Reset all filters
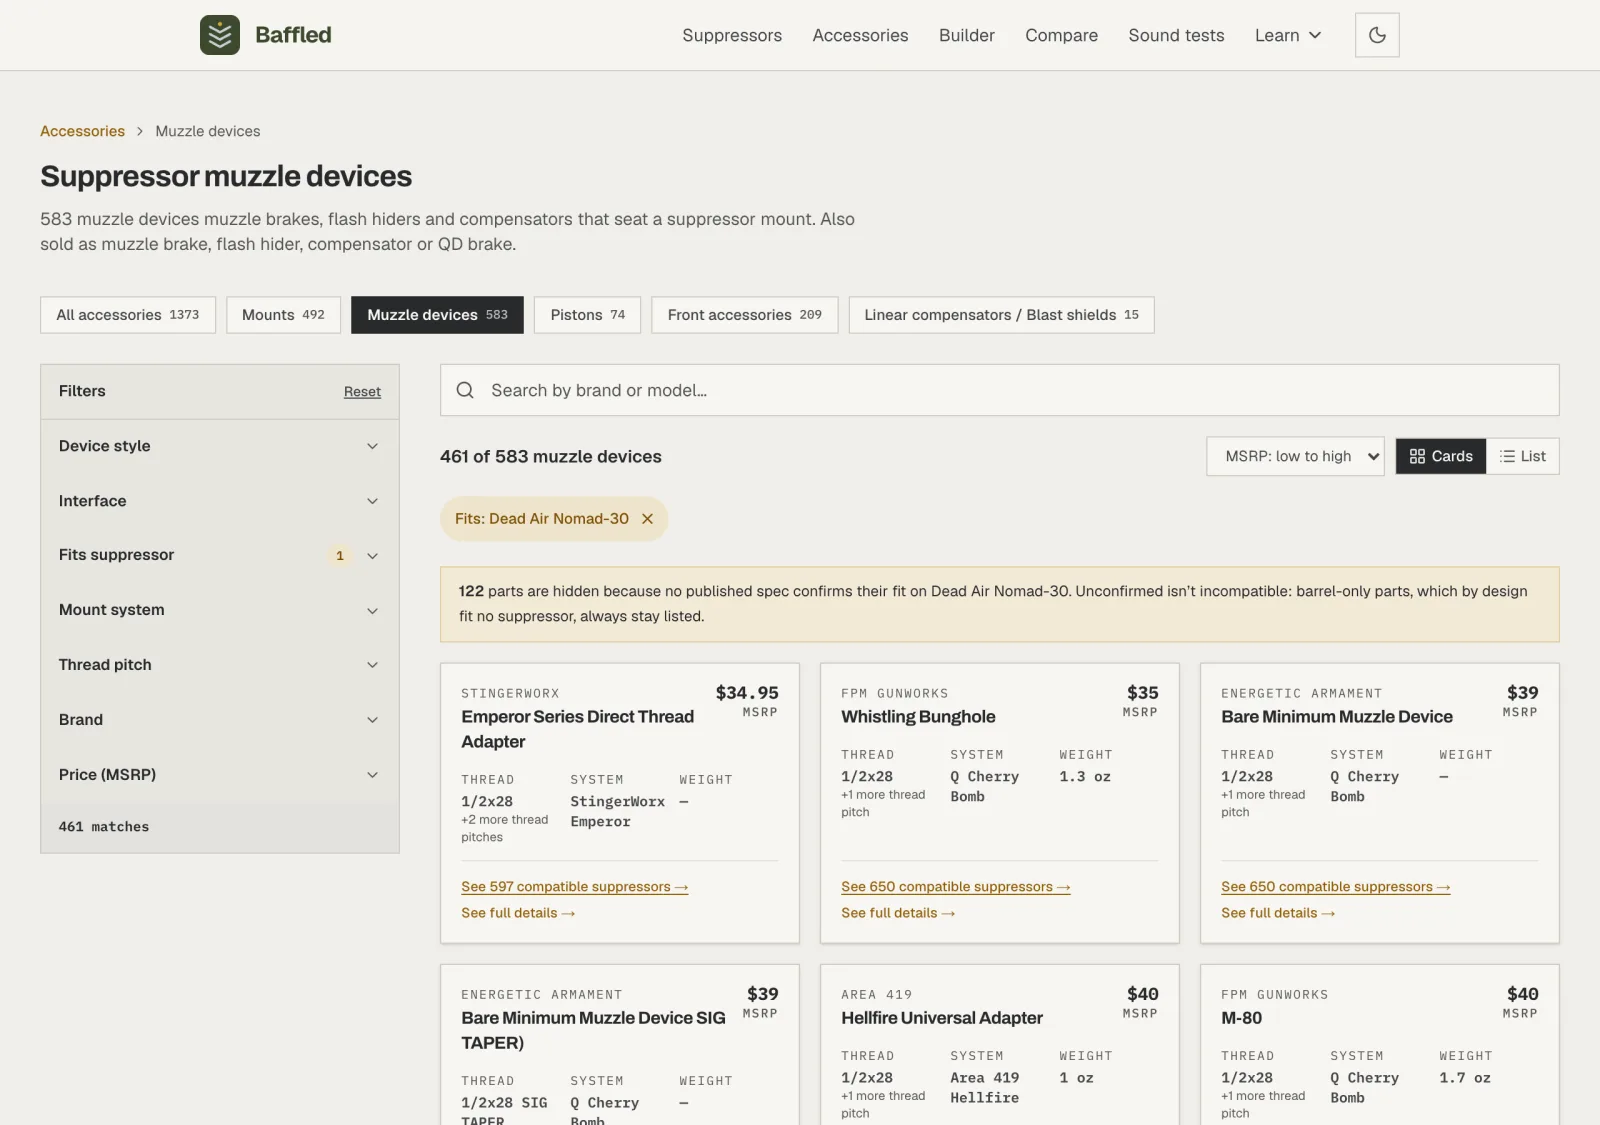The width and height of the screenshot is (1600, 1125). (x=362, y=392)
